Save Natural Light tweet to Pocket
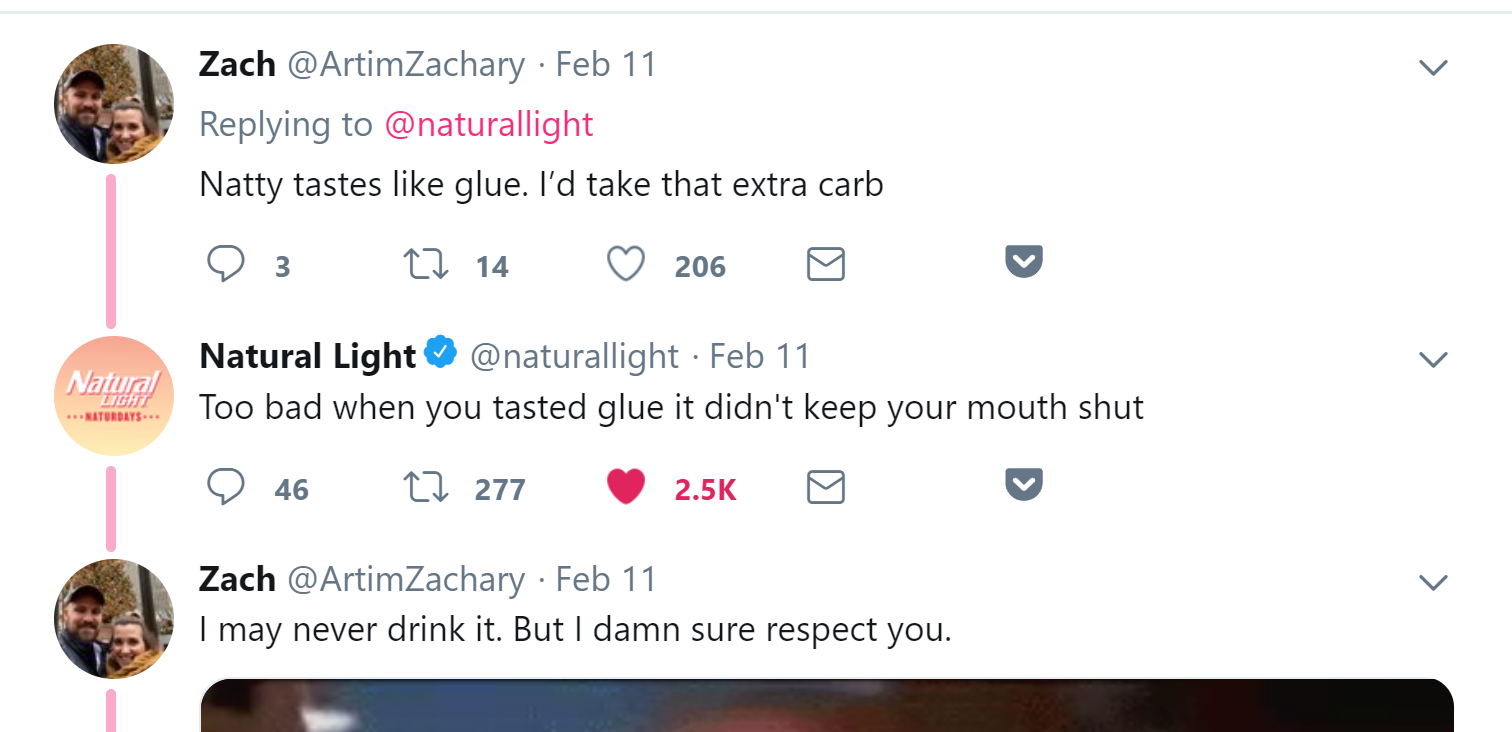Viewport: 1512px width, 732px height. (x=1024, y=485)
